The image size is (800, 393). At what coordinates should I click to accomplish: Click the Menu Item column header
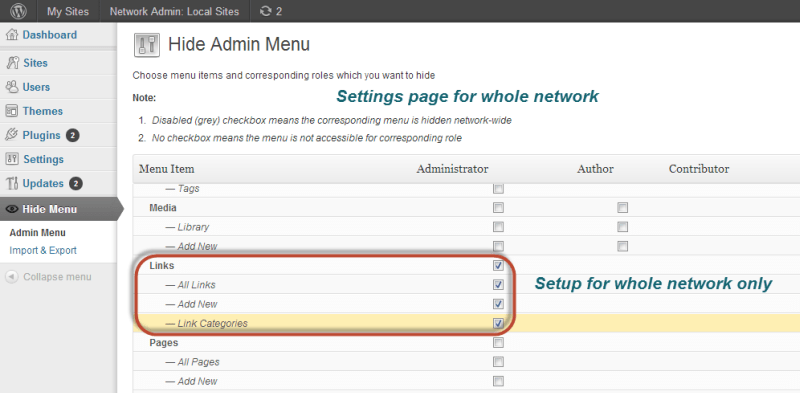pos(166,169)
